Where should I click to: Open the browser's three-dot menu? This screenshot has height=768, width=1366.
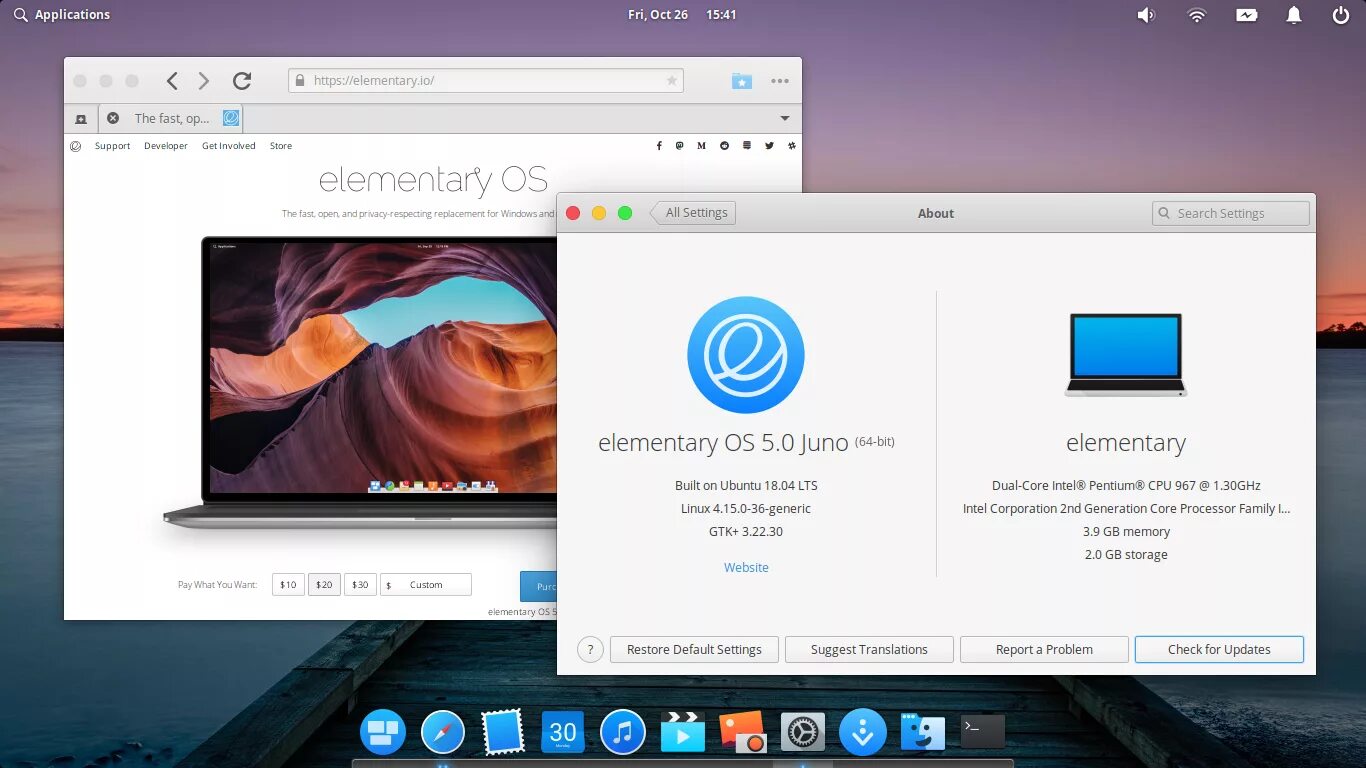[x=780, y=81]
